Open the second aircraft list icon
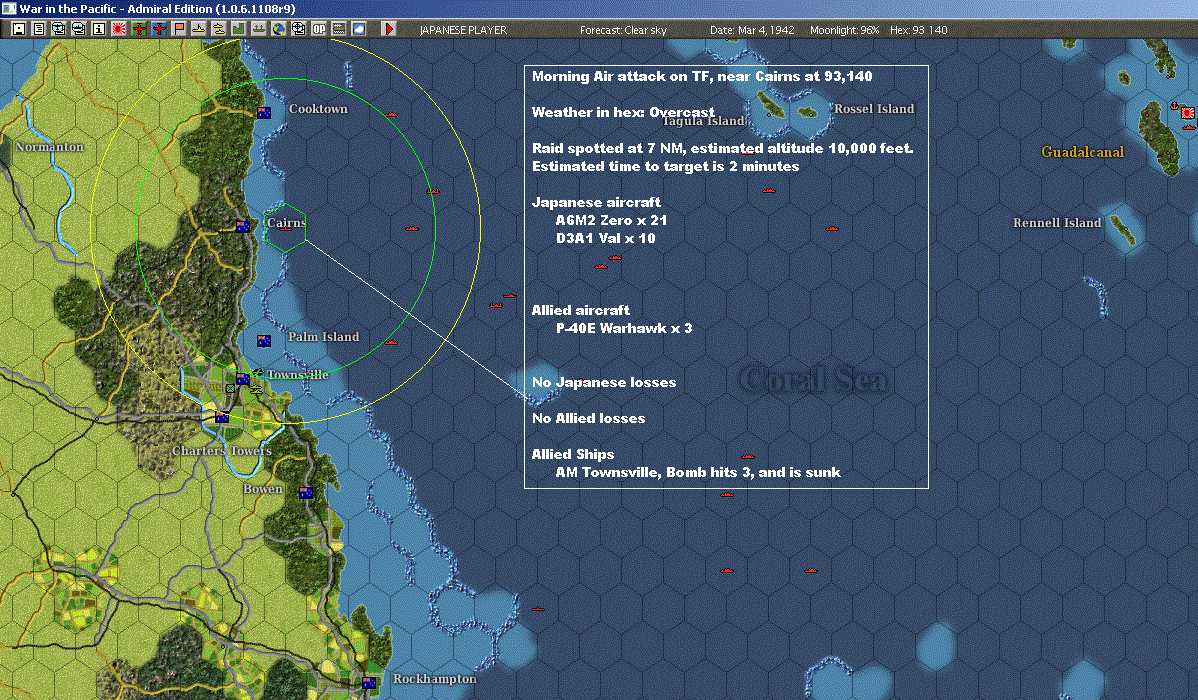The height and width of the screenshot is (700, 1198). pos(78,29)
